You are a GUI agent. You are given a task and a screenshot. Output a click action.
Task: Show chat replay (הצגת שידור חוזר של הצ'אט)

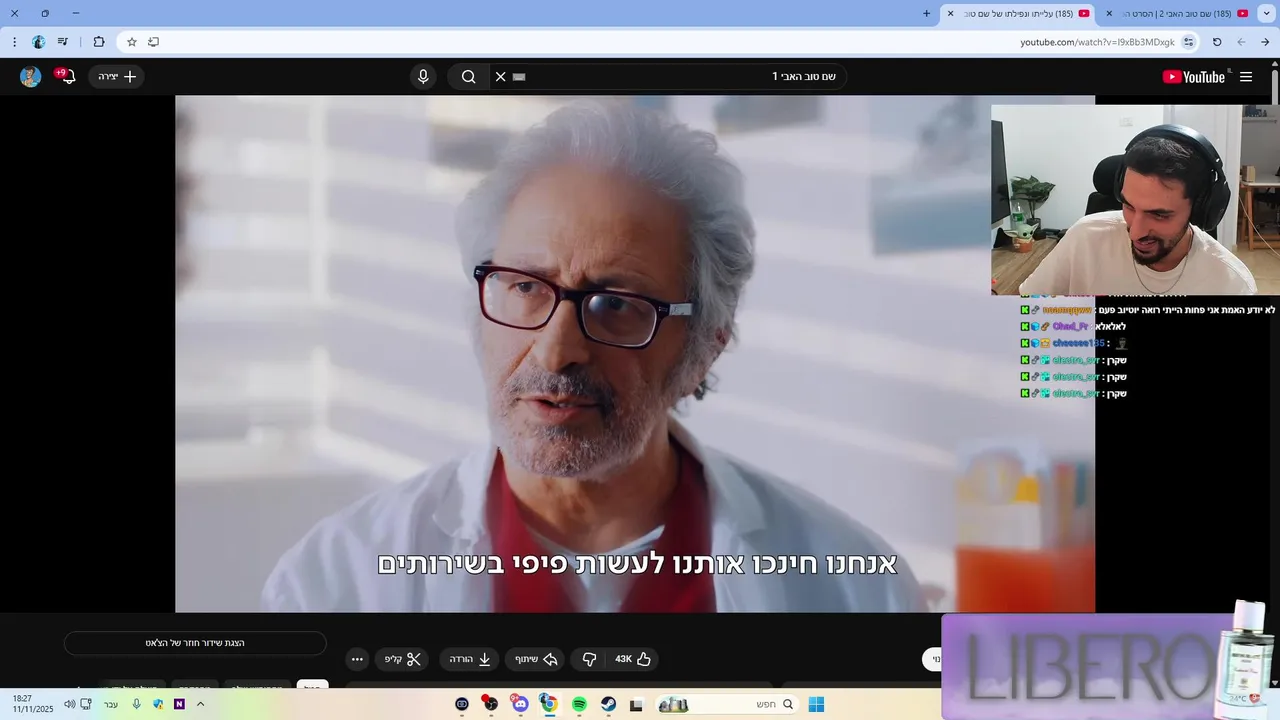(x=195, y=643)
